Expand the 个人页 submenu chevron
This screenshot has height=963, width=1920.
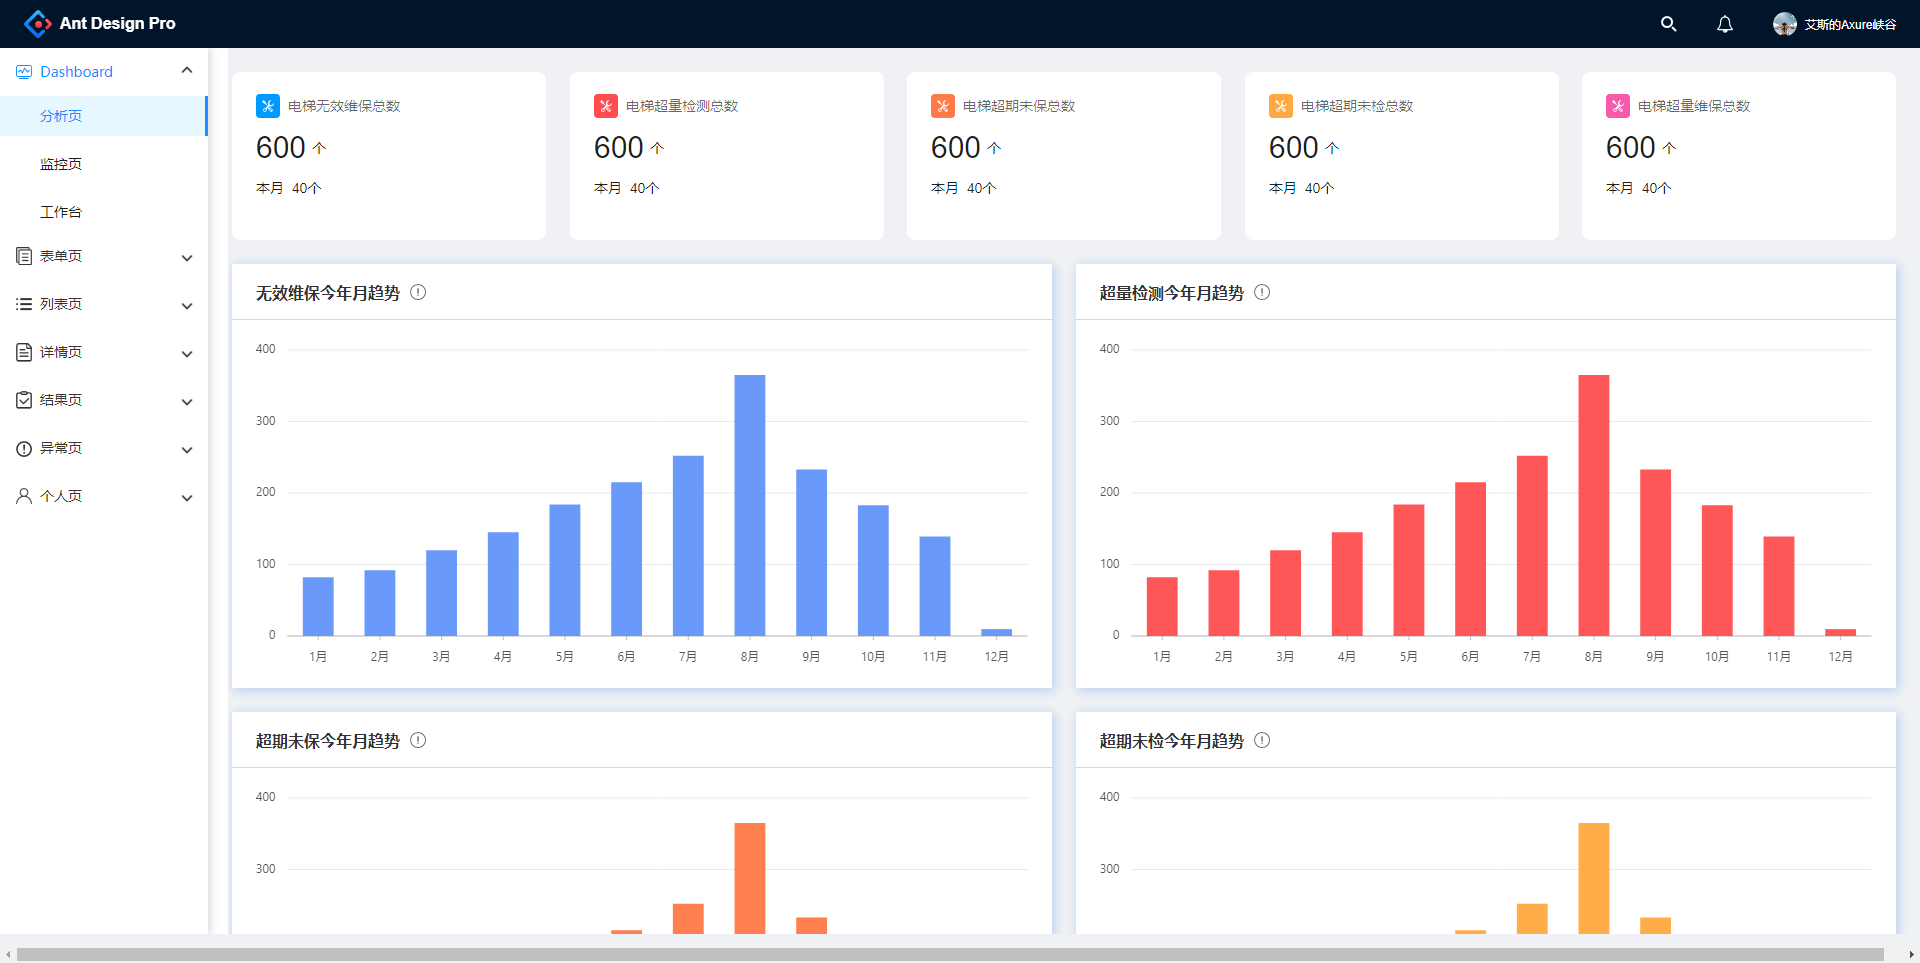pyautogui.click(x=186, y=498)
